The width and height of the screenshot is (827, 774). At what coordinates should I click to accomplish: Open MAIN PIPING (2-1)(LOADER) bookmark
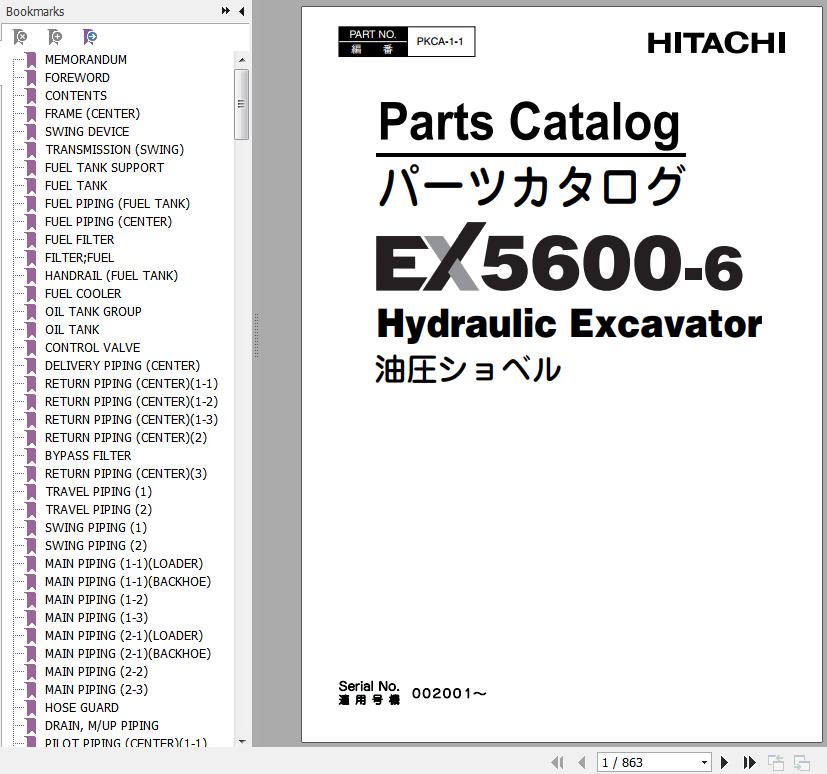pyautogui.click(x=124, y=635)
